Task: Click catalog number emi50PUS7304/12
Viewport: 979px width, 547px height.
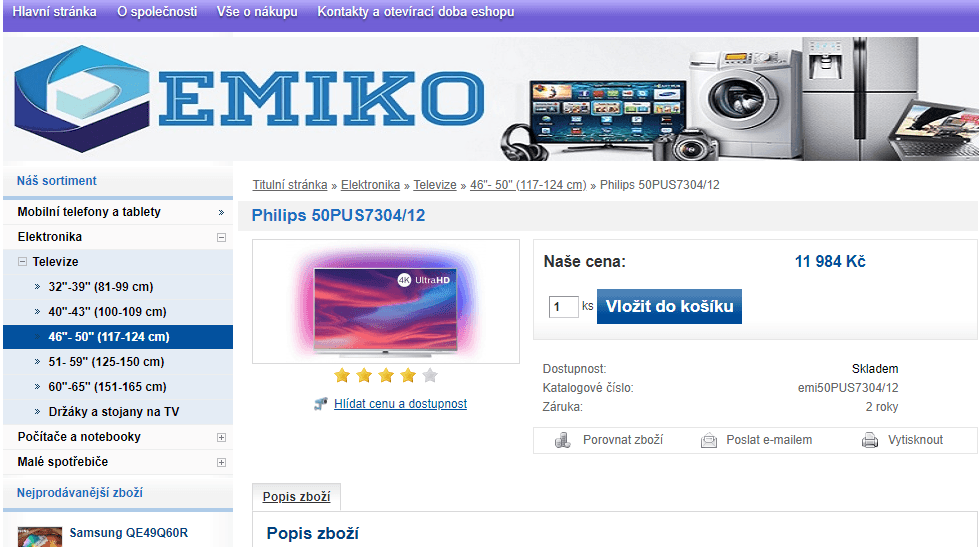Action: (x=848, y=388)
